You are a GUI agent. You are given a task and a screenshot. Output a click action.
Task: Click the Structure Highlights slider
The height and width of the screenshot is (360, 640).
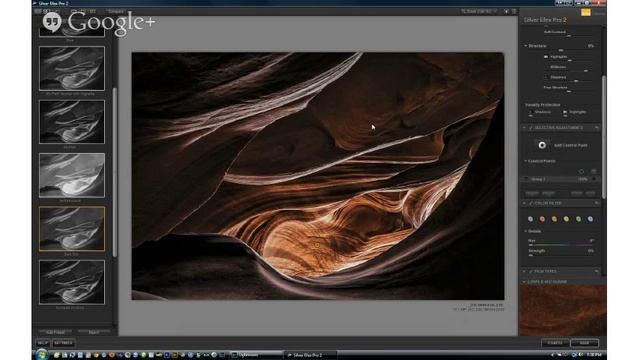tap(570, 61)
